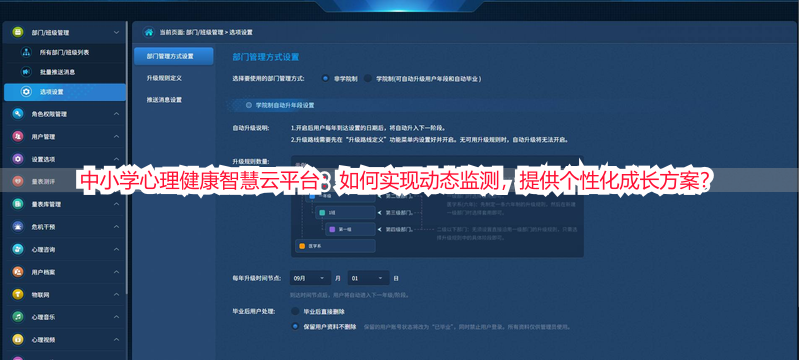Viewport: 799px width, 360px height.
Task: Click the 量表库管理 menu label
Action: (46, 204)
